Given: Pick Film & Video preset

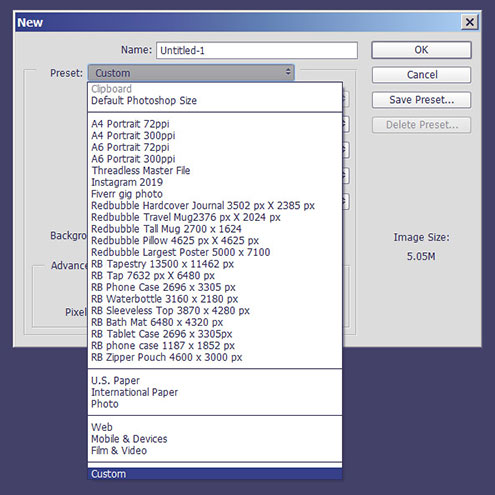Looking at the screenshot, I should click(215, 450).
